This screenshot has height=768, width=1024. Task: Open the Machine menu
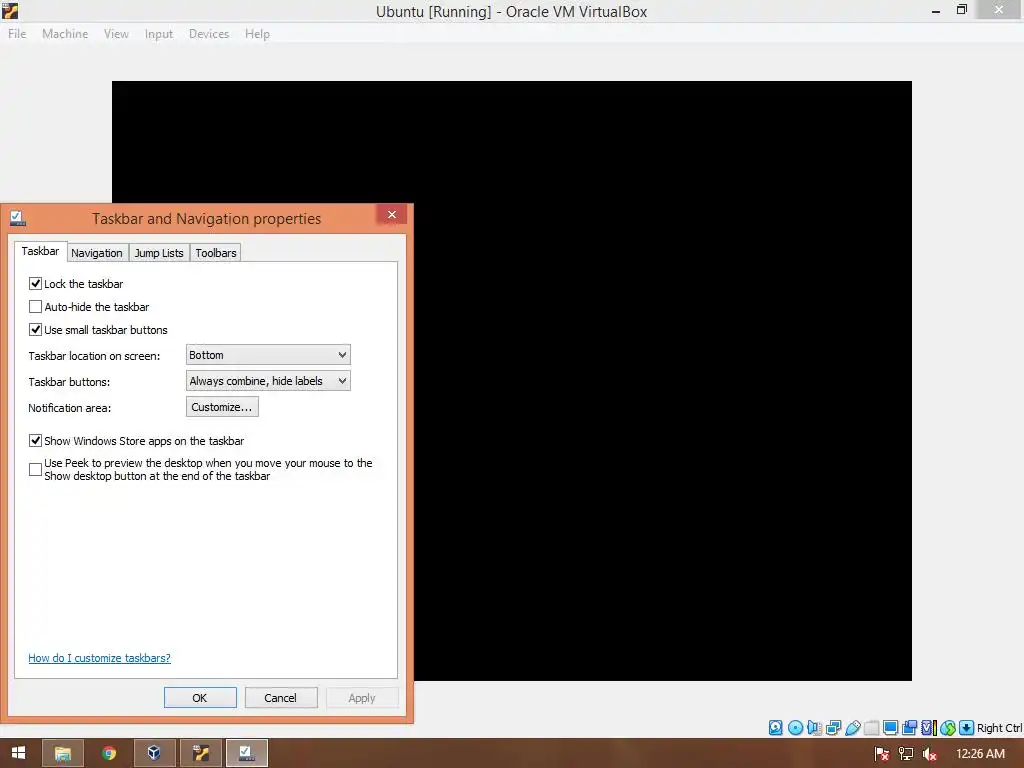(x=65, y=33)
